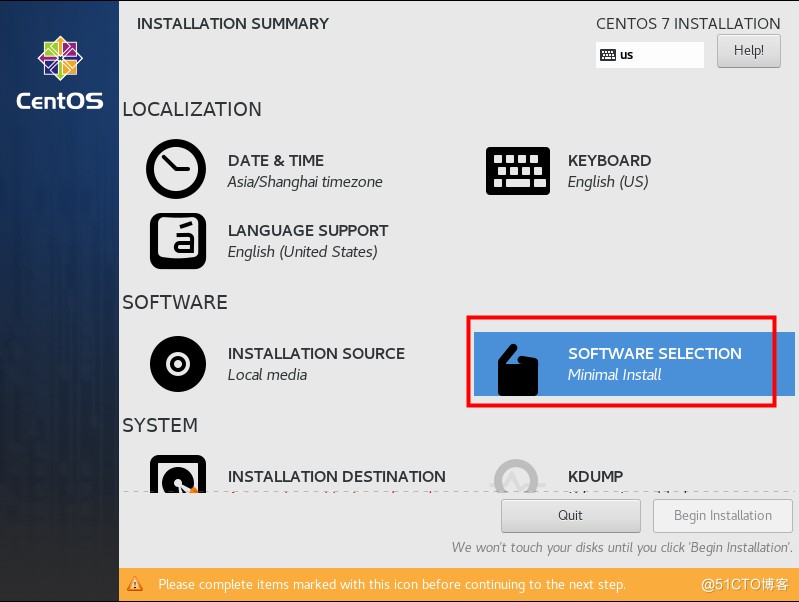Open LANGUAGE SUPPORT settings label

point(308,230)
